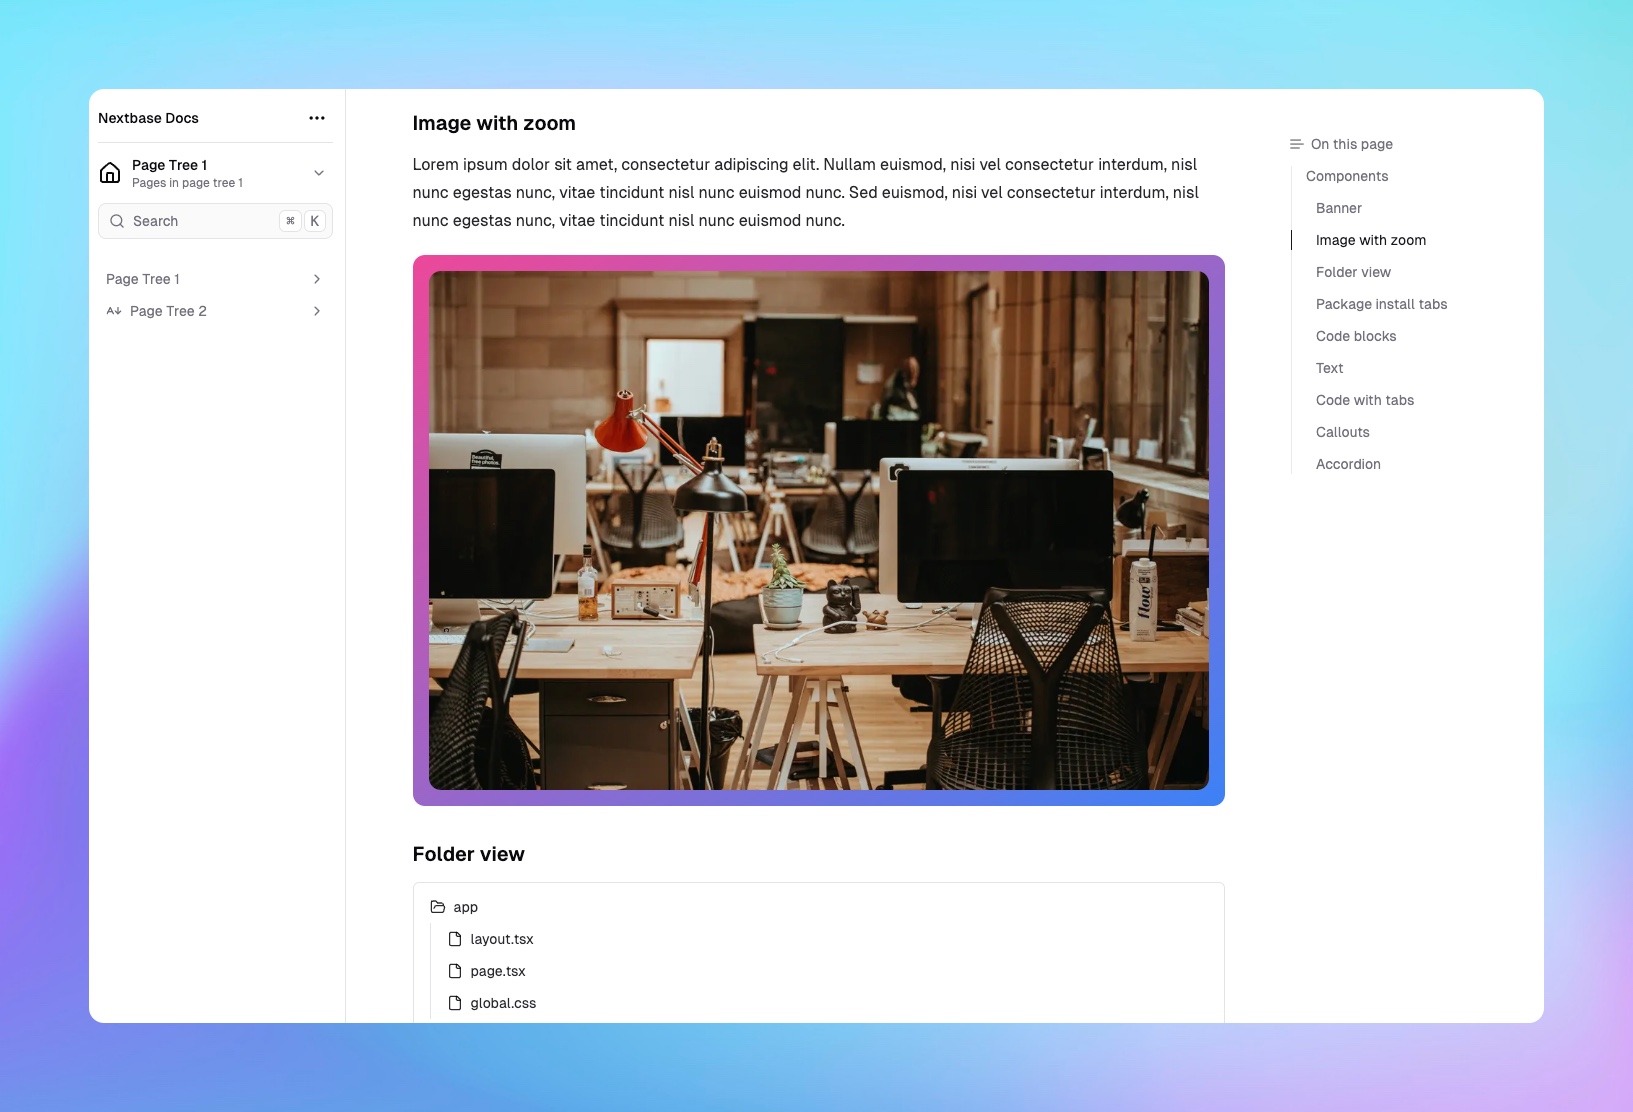Click the file icon beside global.css
1633x1112 pixels.
(x=455, y=1003)
